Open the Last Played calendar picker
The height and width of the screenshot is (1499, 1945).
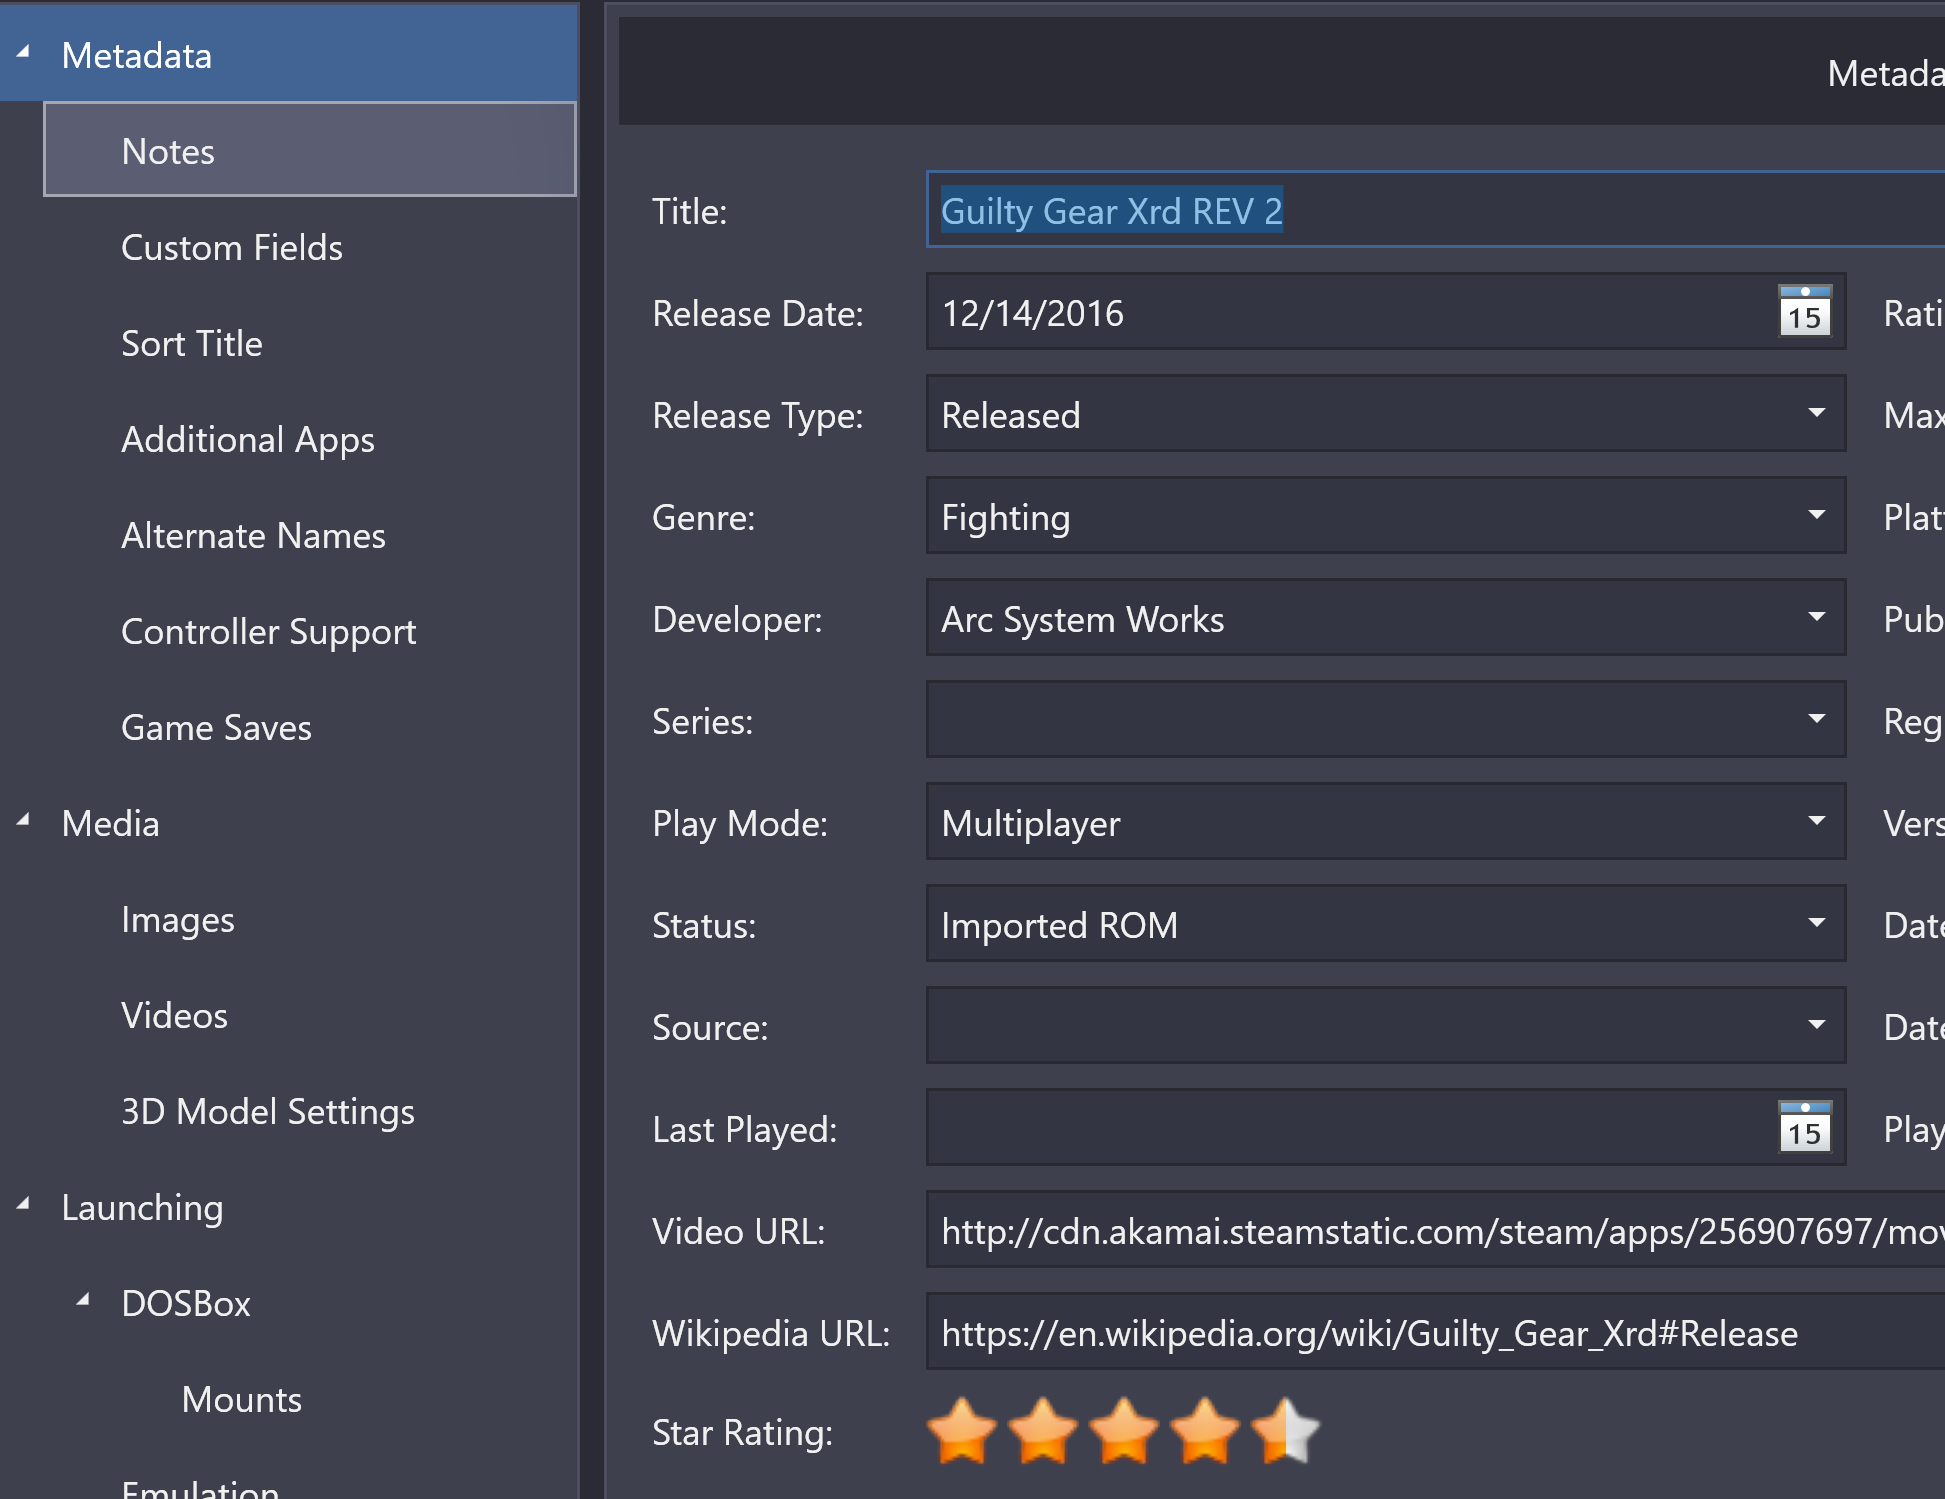click(x=1804, y=1127)
